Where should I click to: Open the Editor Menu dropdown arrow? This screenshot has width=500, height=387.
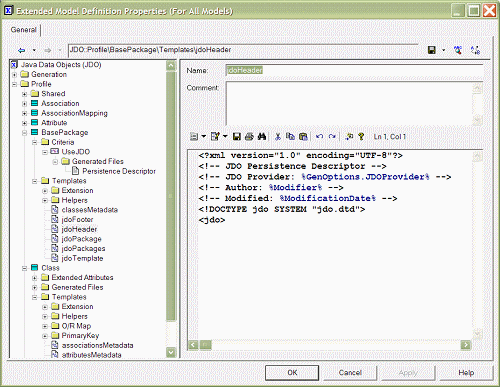[x=204, y=136]
